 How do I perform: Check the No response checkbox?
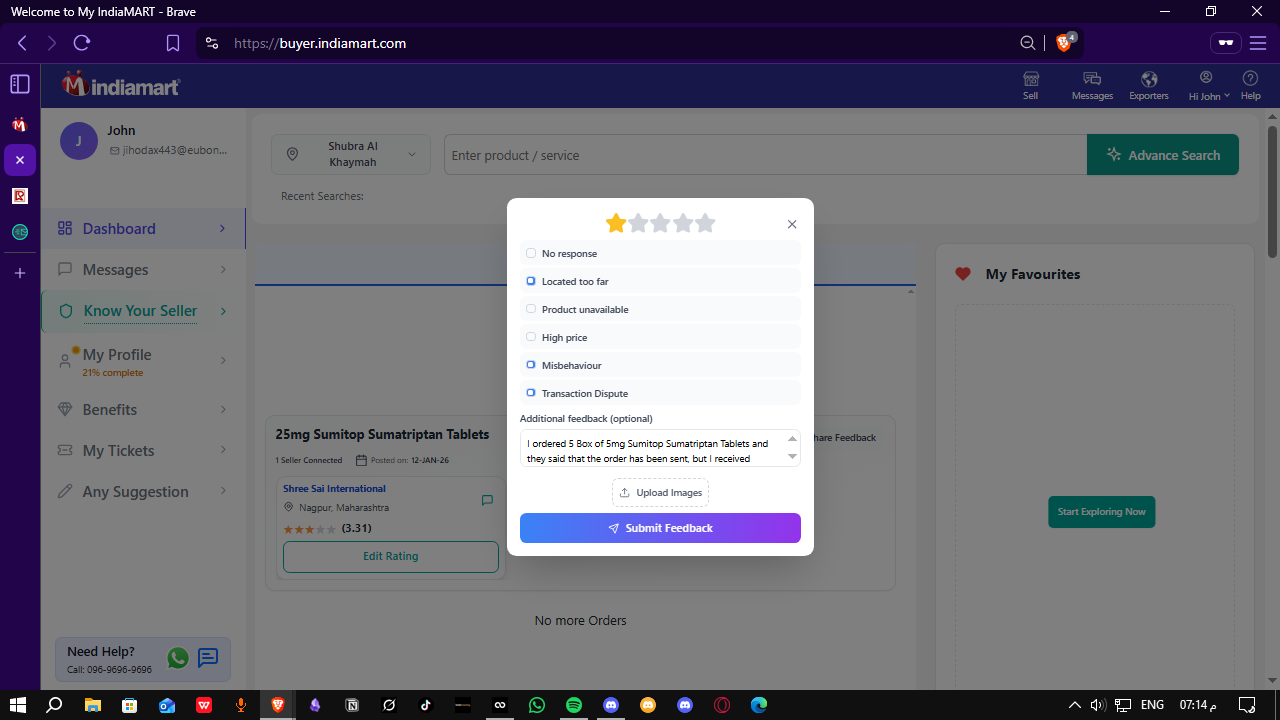pos(531,254)
